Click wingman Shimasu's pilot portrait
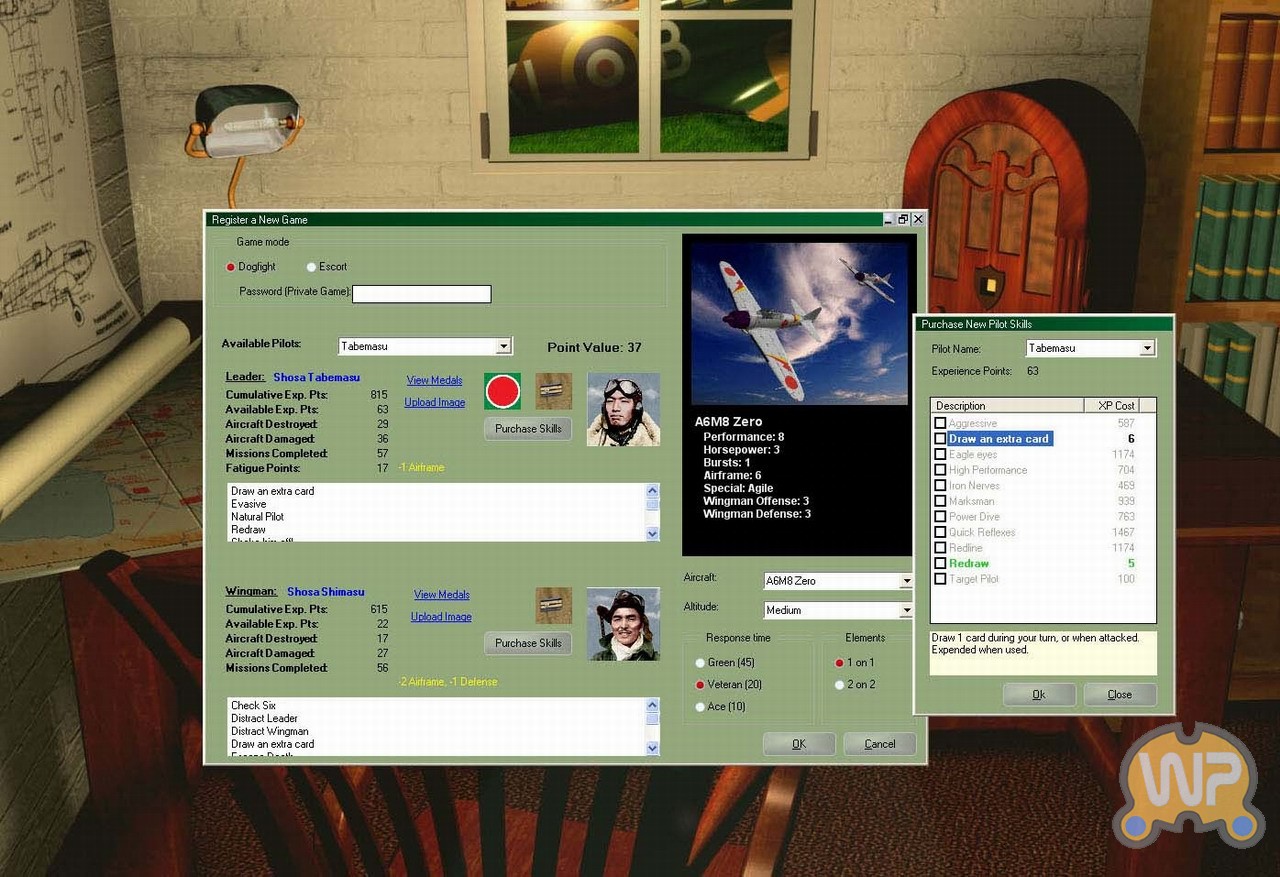This screenshot has height=877, width=1280. (x=623, y=624)
